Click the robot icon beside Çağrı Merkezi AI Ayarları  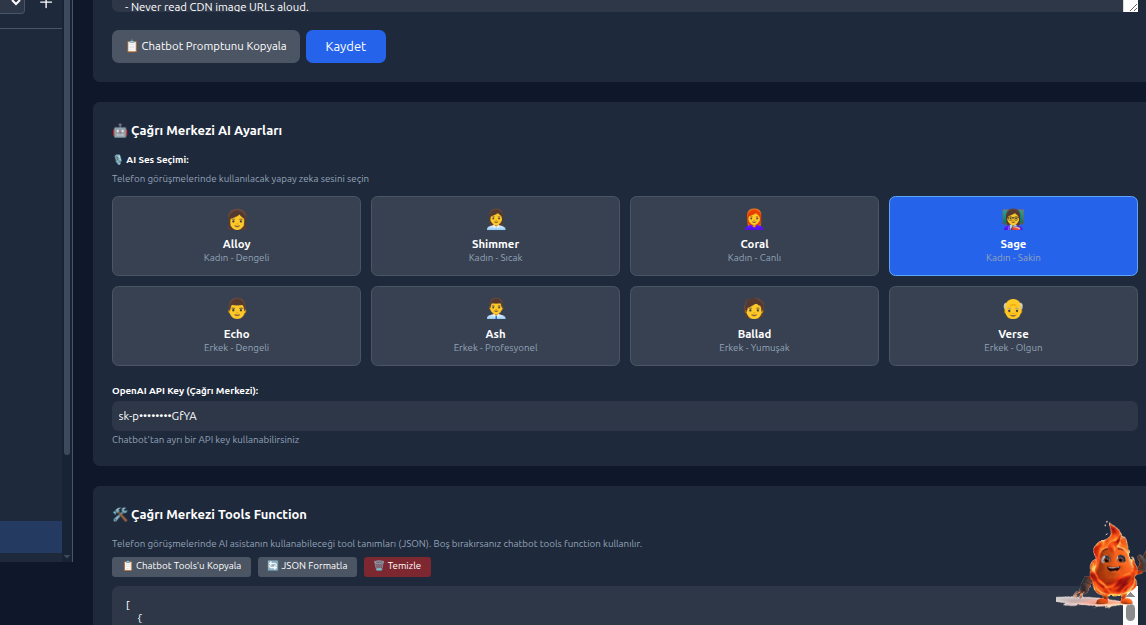click(x=119, y=130)
